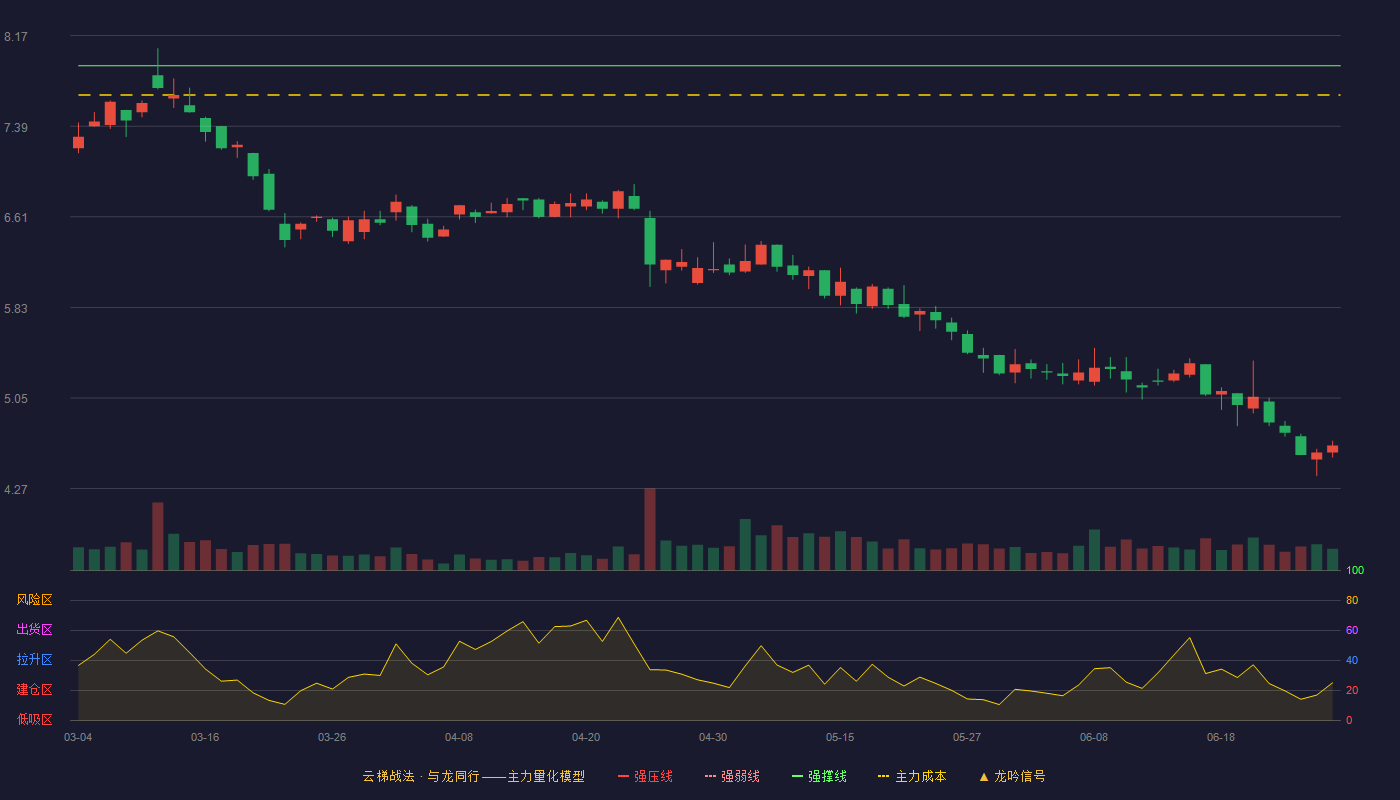Click the 4.27 price axis label
Image resolution: width=1400 pixels, height=800 pixels.
pos(16,490)
